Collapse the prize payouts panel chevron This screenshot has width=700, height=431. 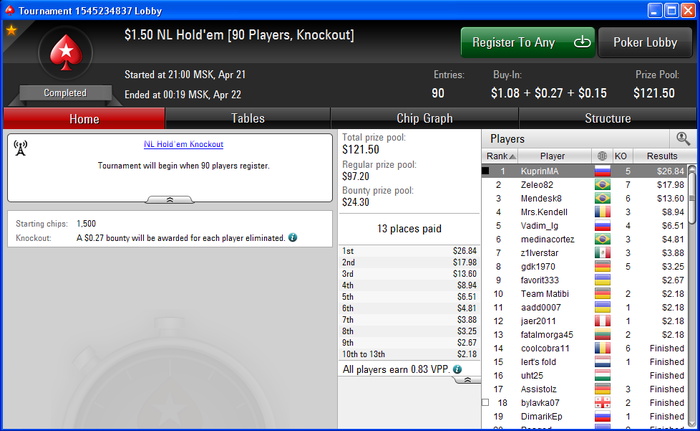click(x=467, y=380)
